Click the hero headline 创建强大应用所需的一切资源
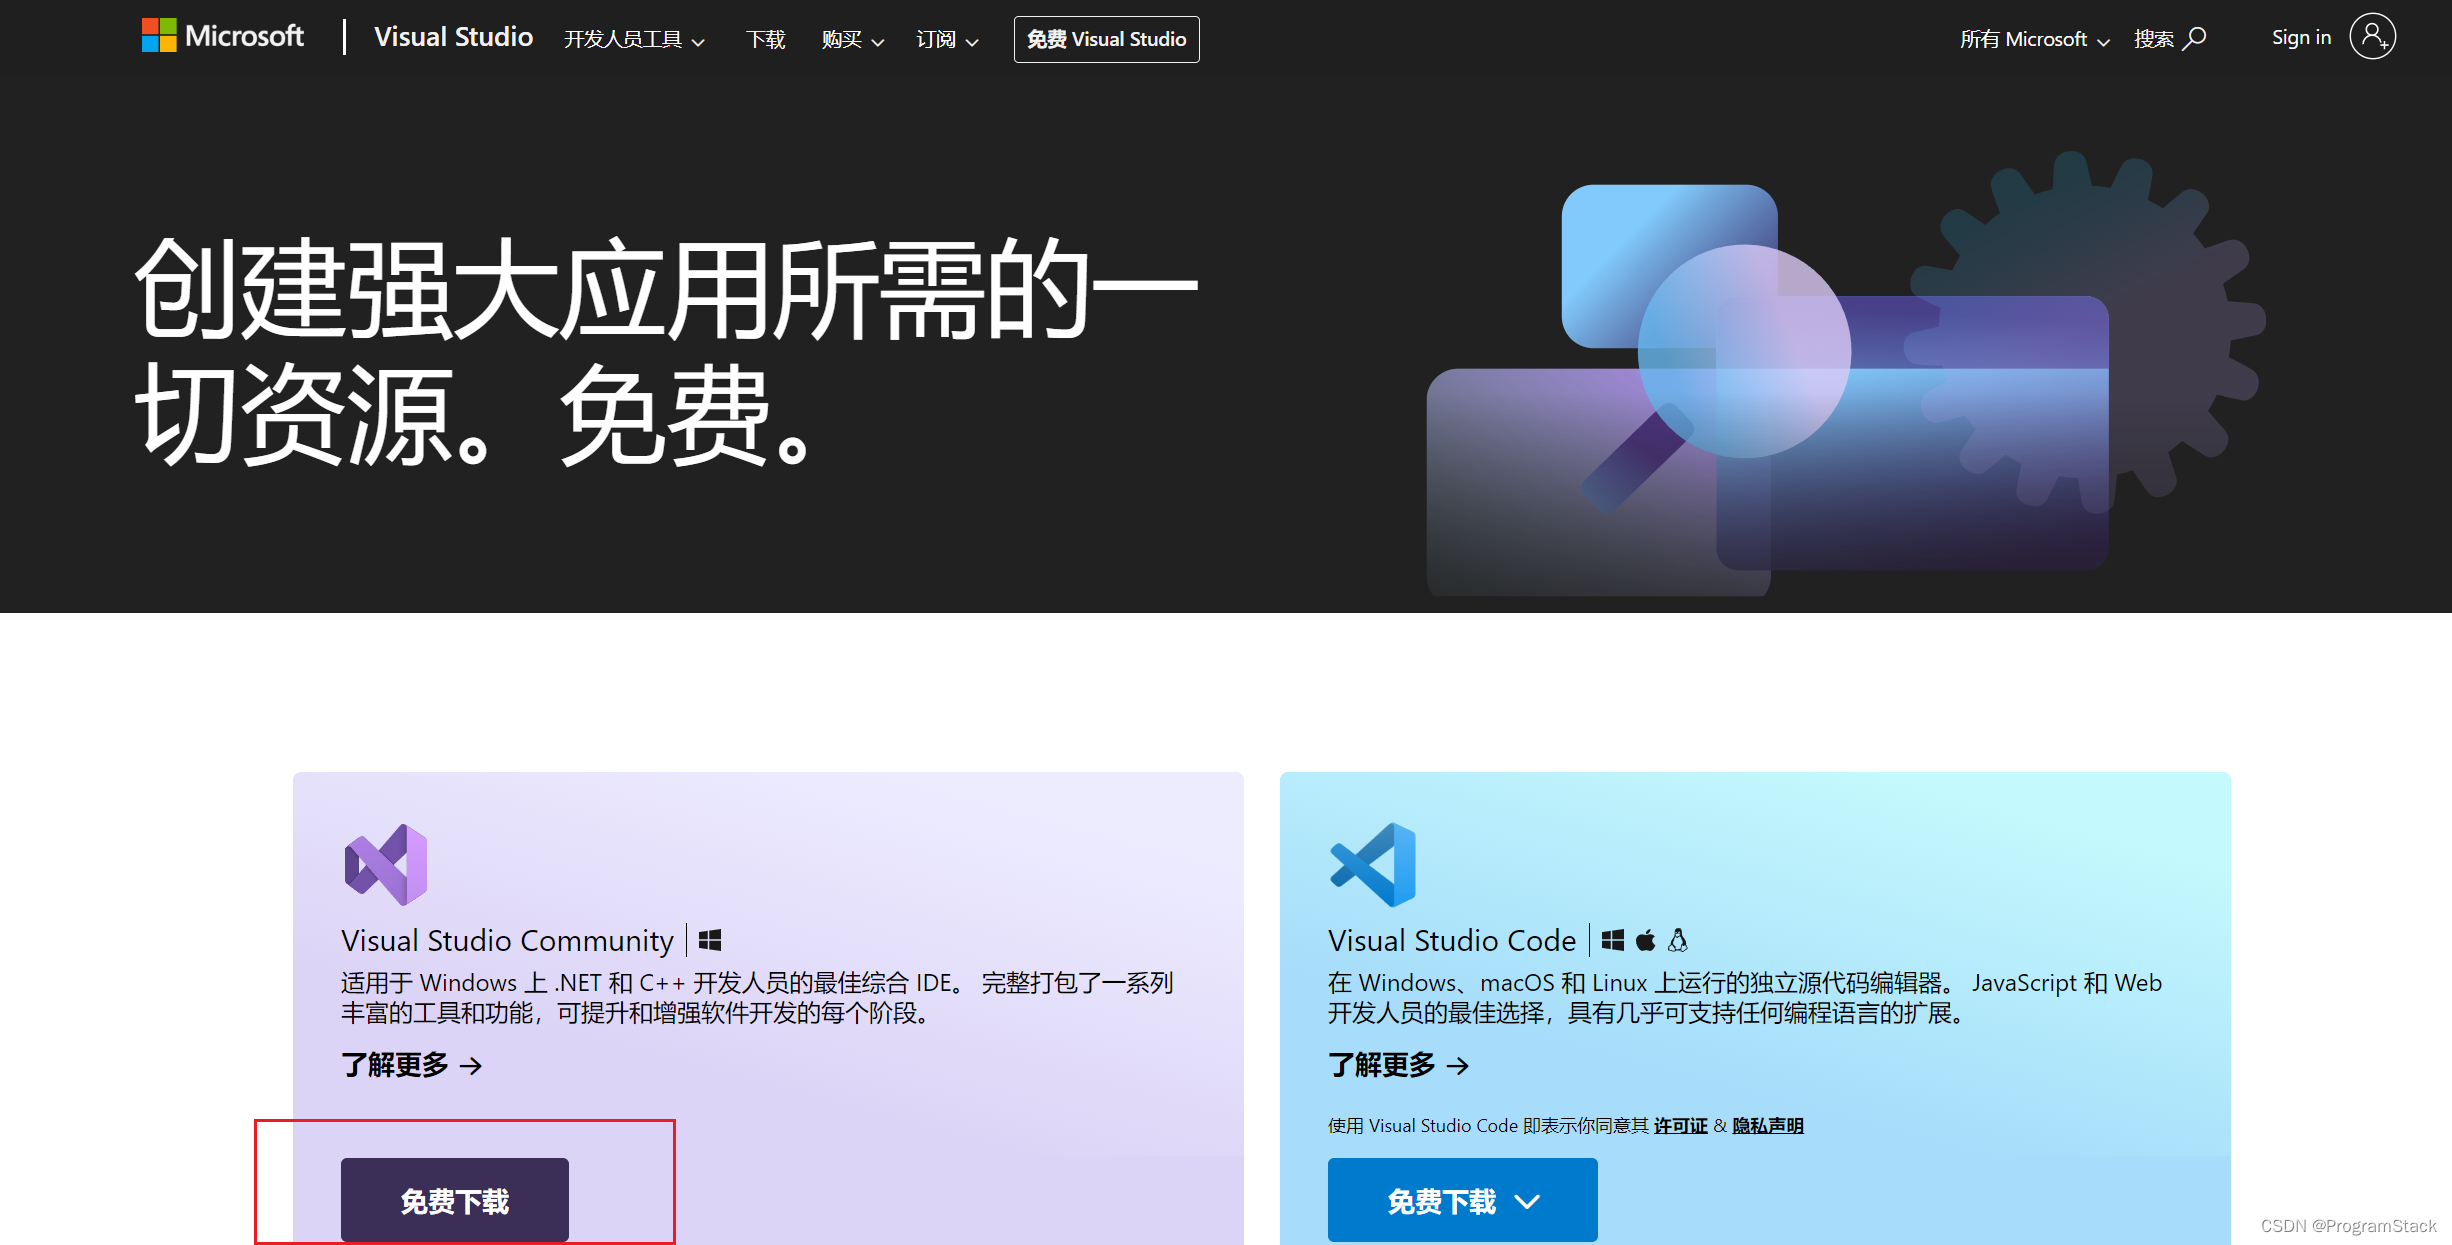 [665, 350]
